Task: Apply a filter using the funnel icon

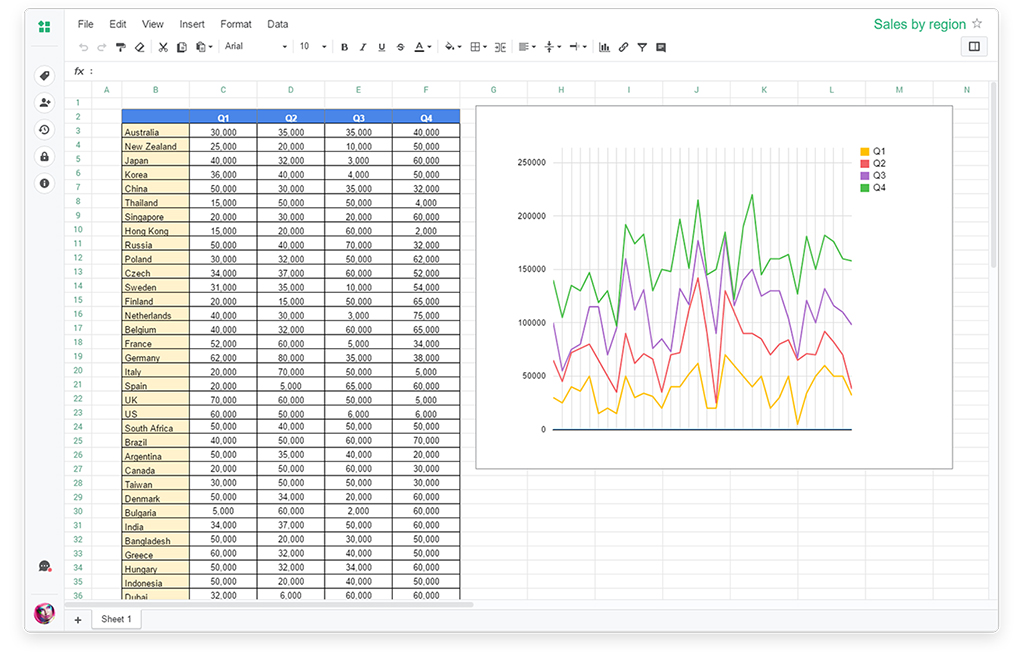Action: click(642, 47)
